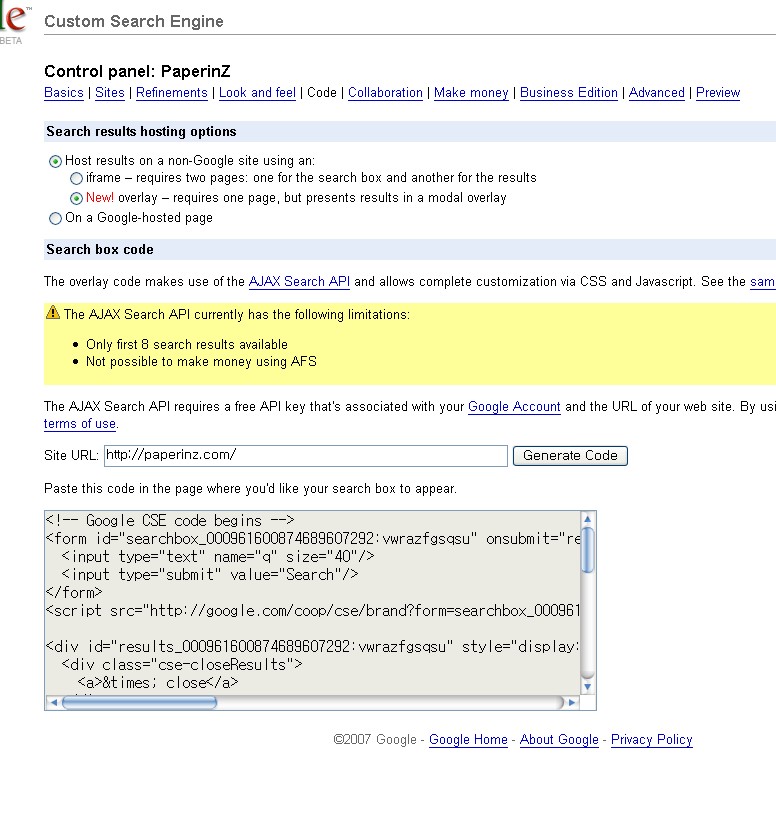Open the Make money tab

coord(471,93)
